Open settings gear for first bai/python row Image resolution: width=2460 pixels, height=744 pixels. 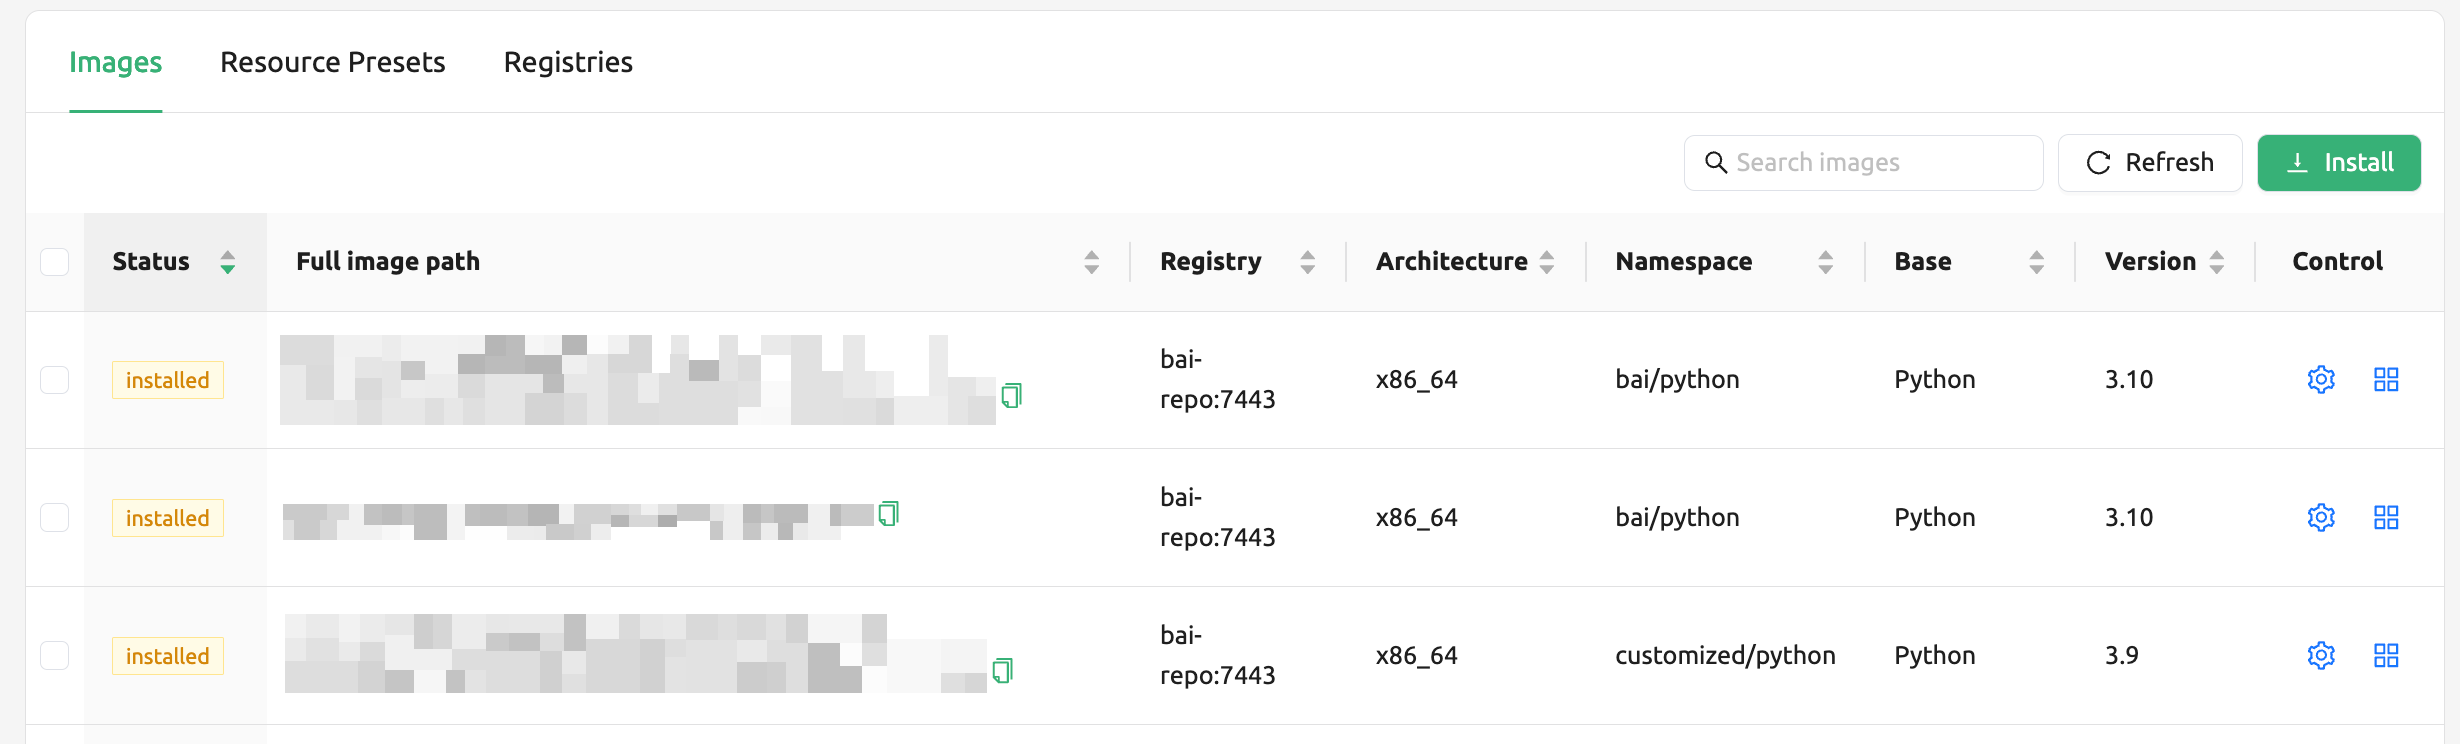2321,380
